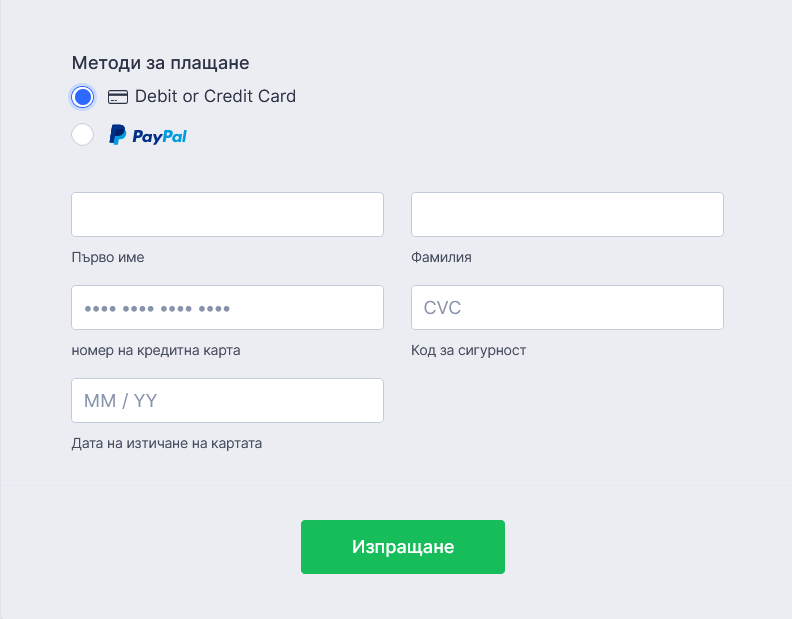The image size is (792, 619).
Task: Click the 'Първо име' field label
Action: tap(108, 257)
